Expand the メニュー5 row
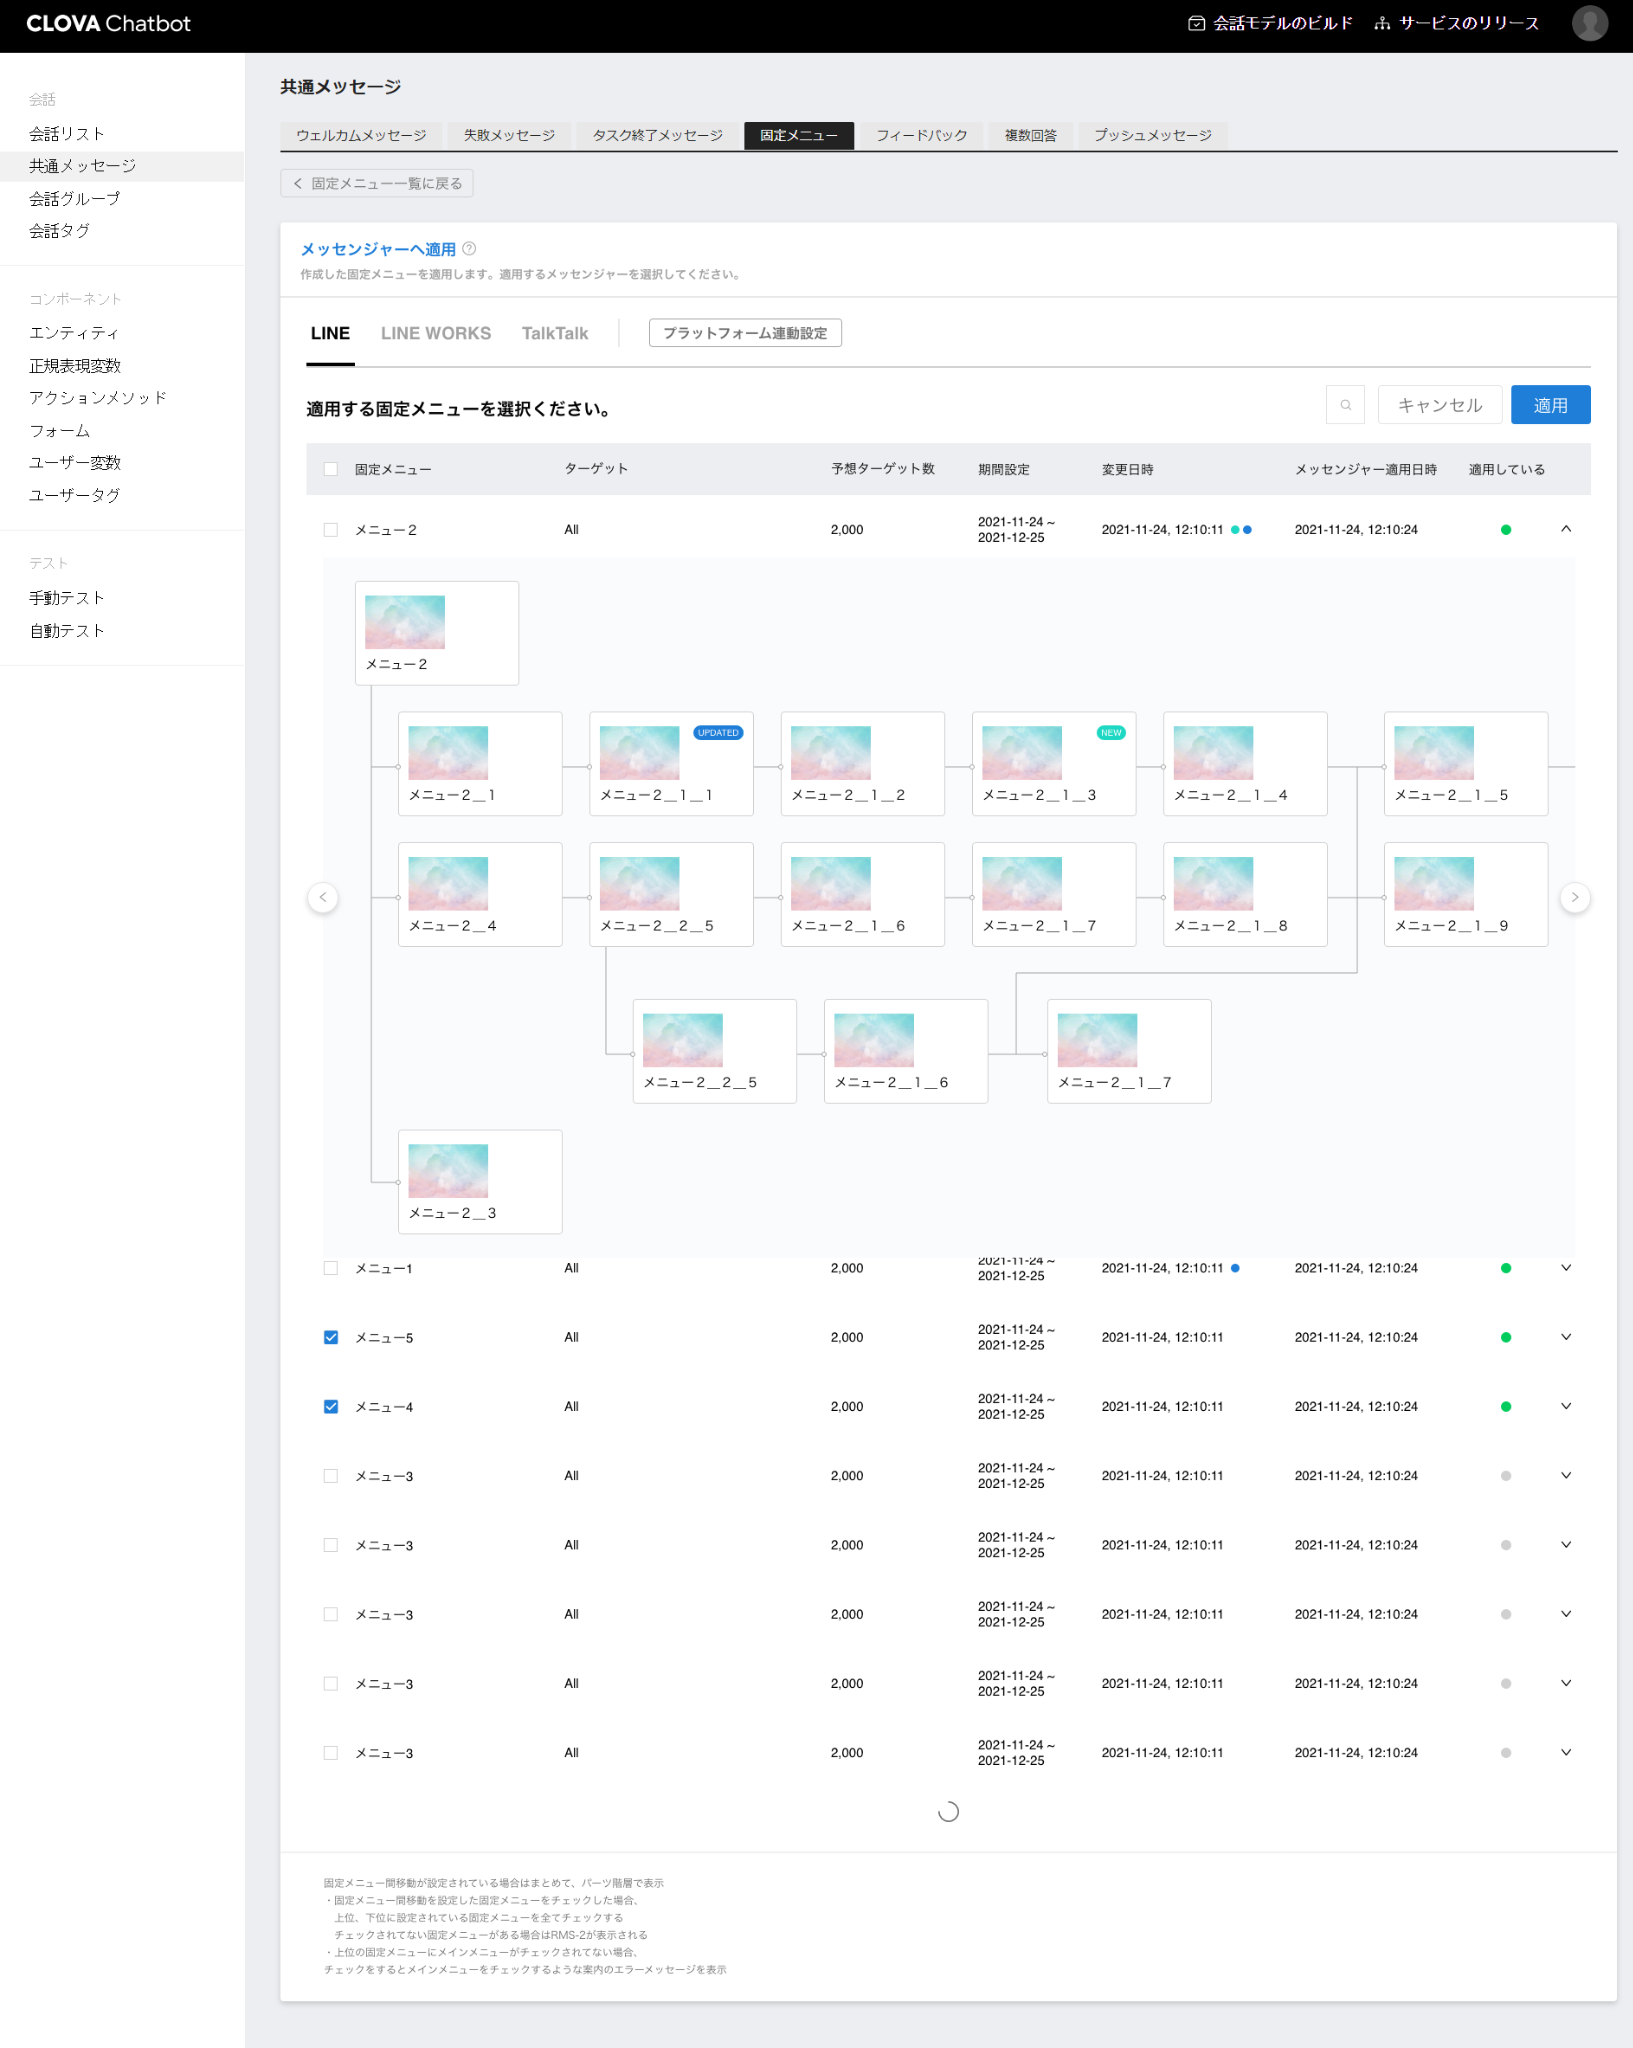1633x2048 pixels. coord(1566,1337)
